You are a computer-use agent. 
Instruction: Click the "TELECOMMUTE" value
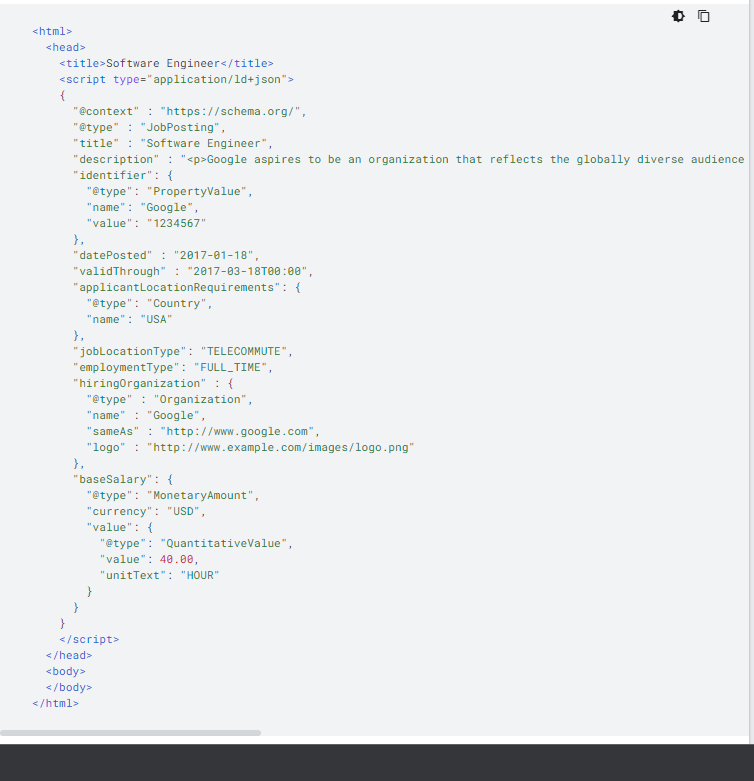click(244, 352)
